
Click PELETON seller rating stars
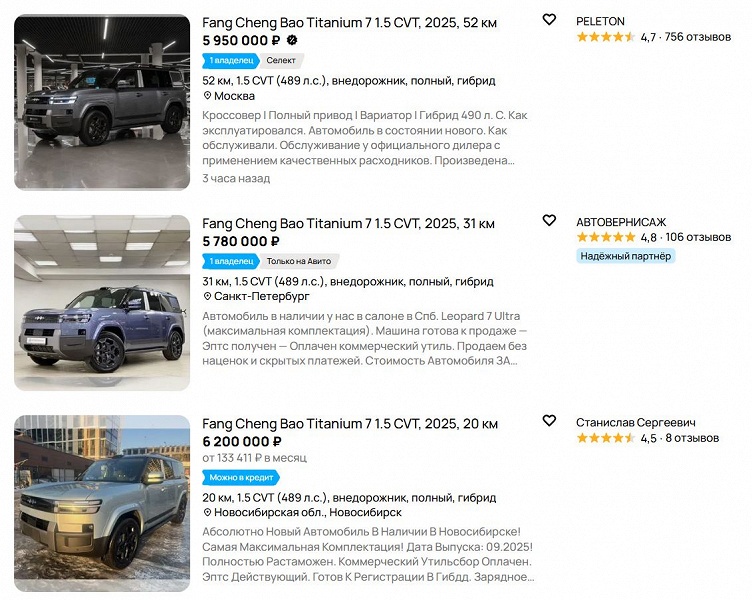pos(605,37)
